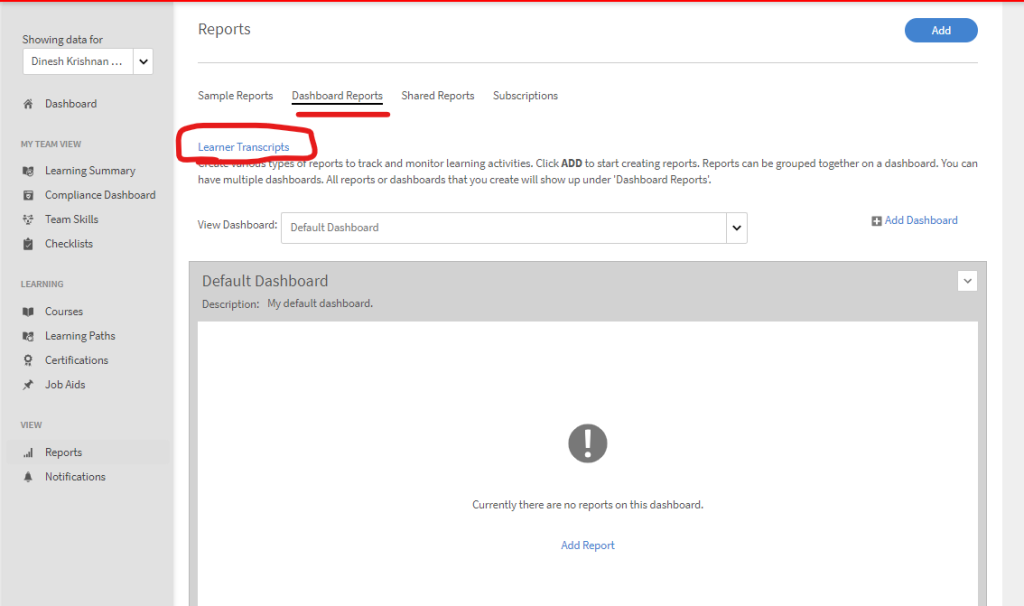Viewport: 1024px width, 606px height.
Task: Click the Checklists clipboard icon
Action: [x=28, y=244]
